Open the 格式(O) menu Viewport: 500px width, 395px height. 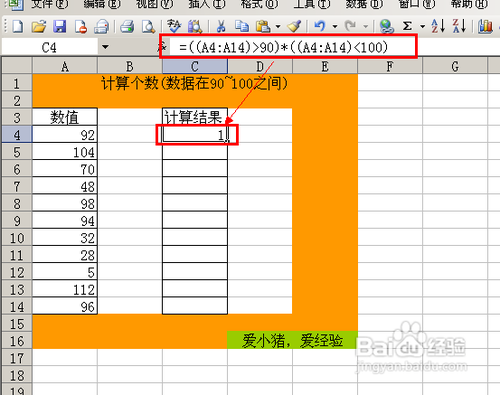(x=259, y=4)
